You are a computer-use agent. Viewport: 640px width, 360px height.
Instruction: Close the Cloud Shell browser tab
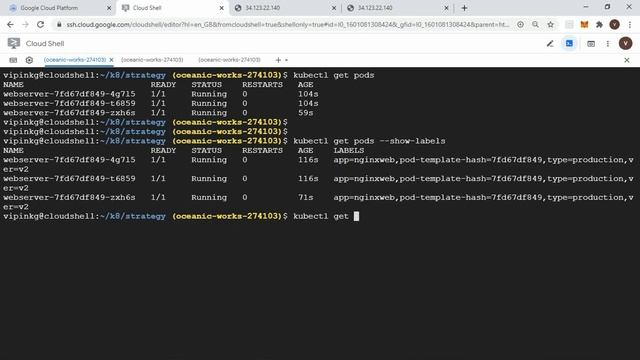click(222, 8)
